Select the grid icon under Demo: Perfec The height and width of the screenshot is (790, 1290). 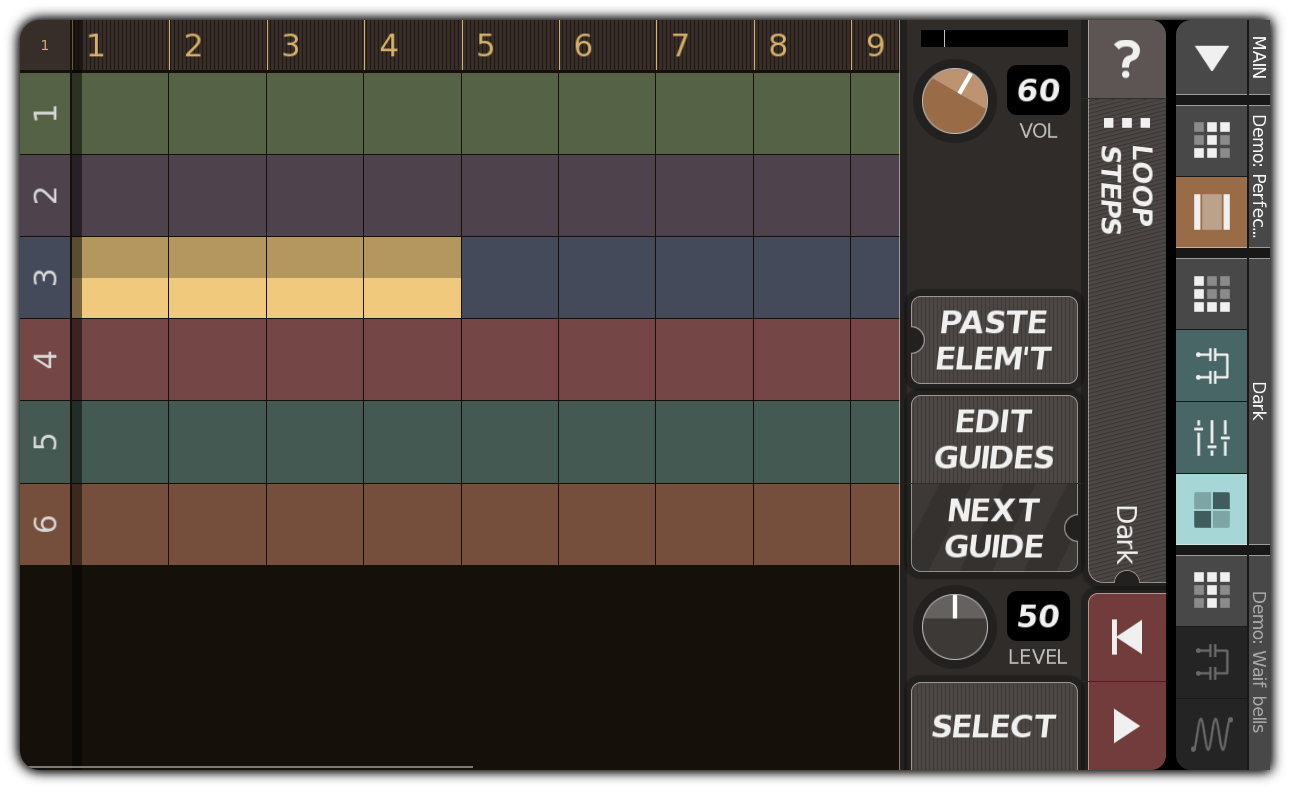click(x=1212, y=140)
